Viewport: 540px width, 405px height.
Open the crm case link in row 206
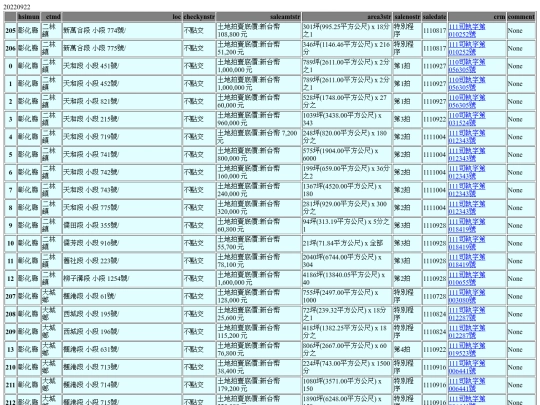coord(467,48)
